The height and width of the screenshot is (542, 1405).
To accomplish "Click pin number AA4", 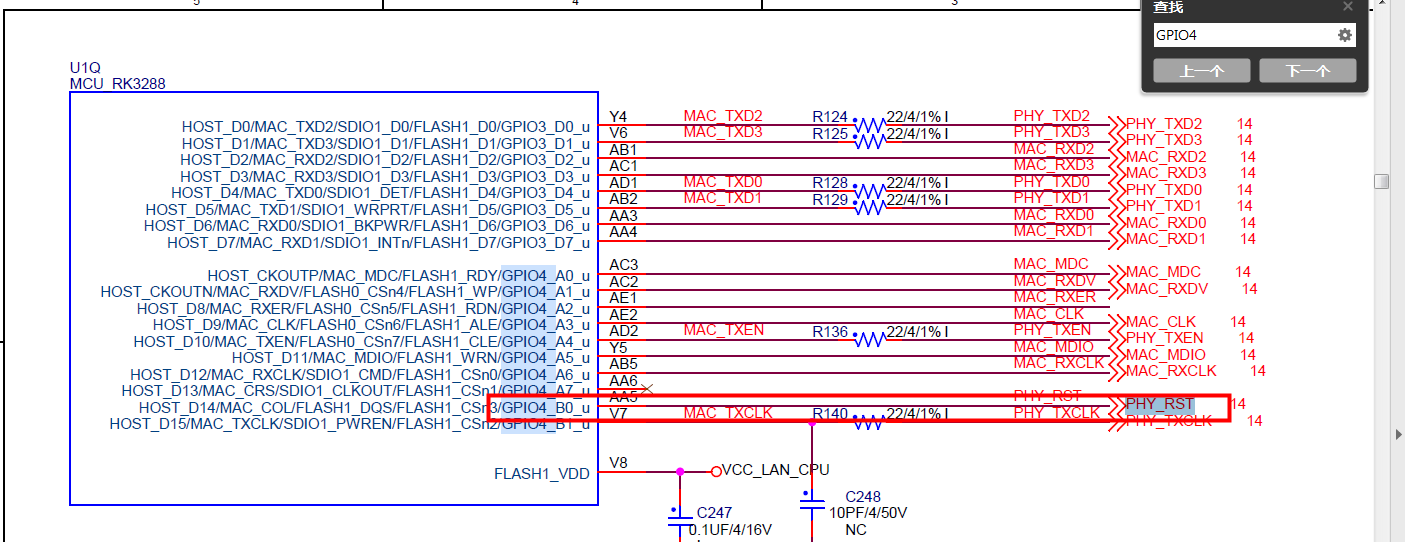I will coord(623,232).
